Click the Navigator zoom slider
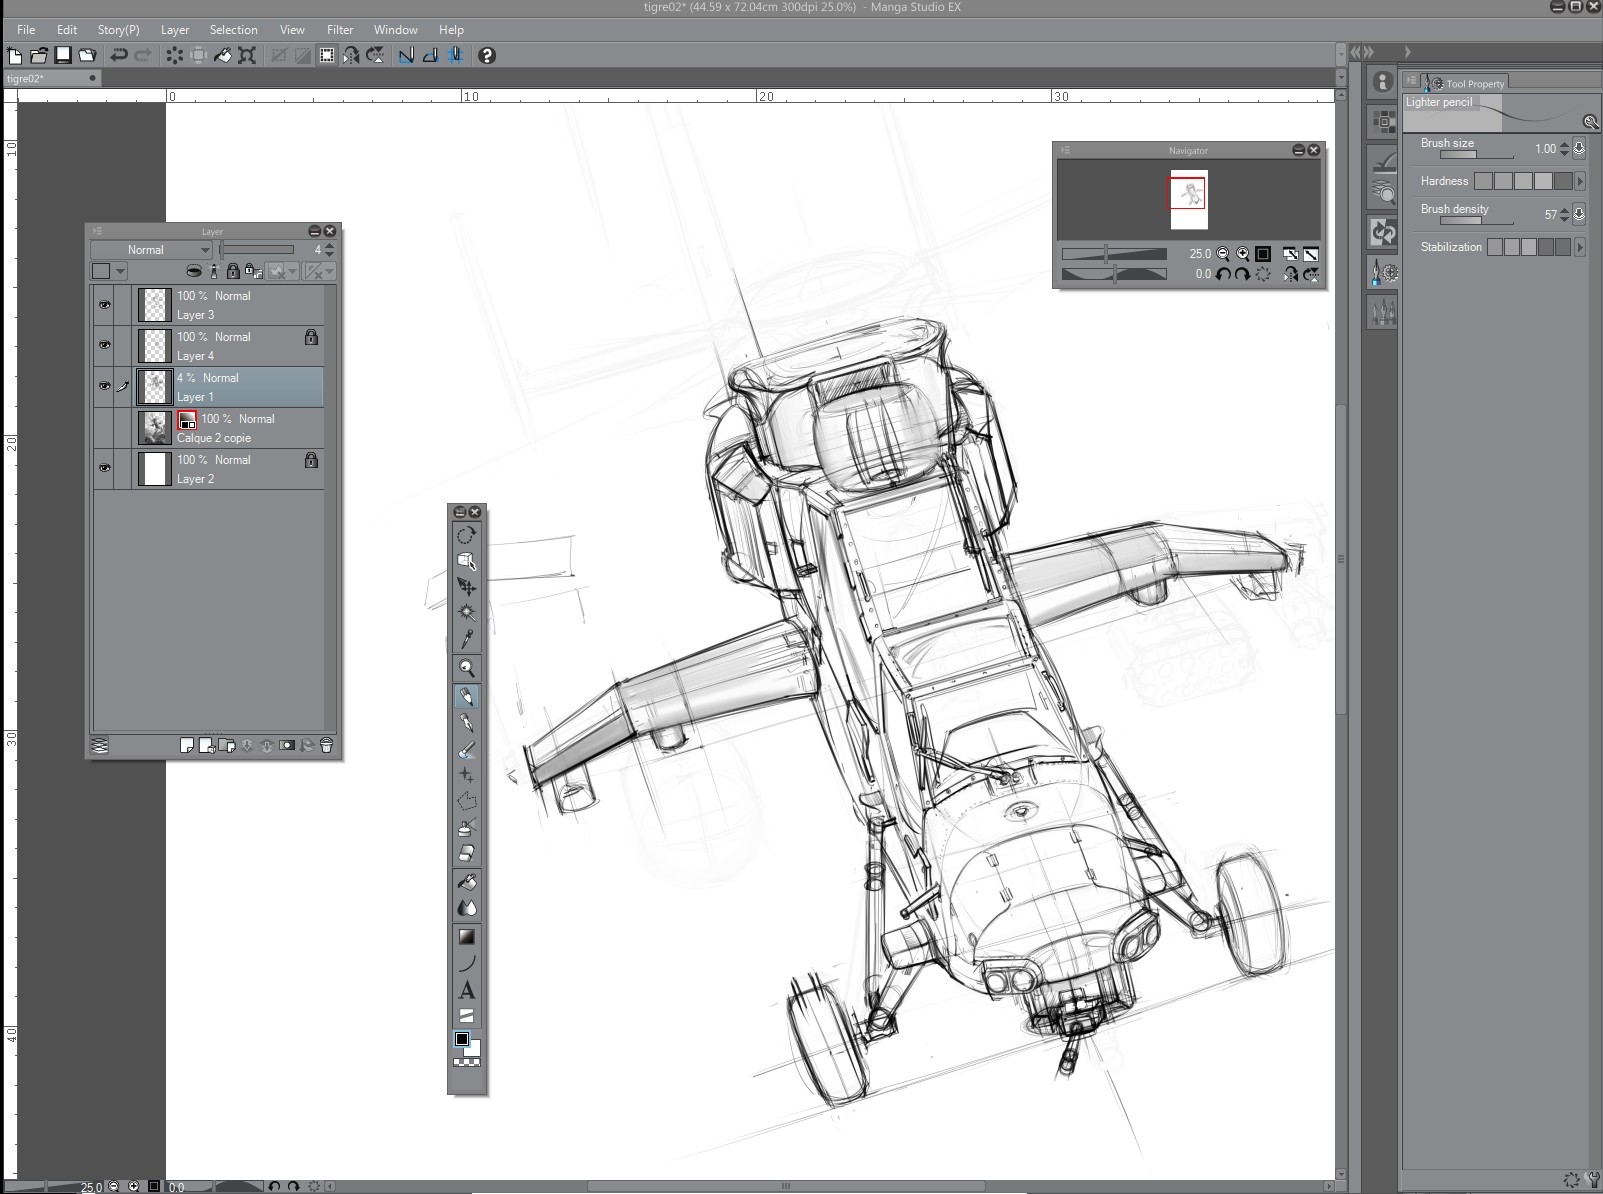Screen dimensions: 1603x1194 coord(1114,254)
